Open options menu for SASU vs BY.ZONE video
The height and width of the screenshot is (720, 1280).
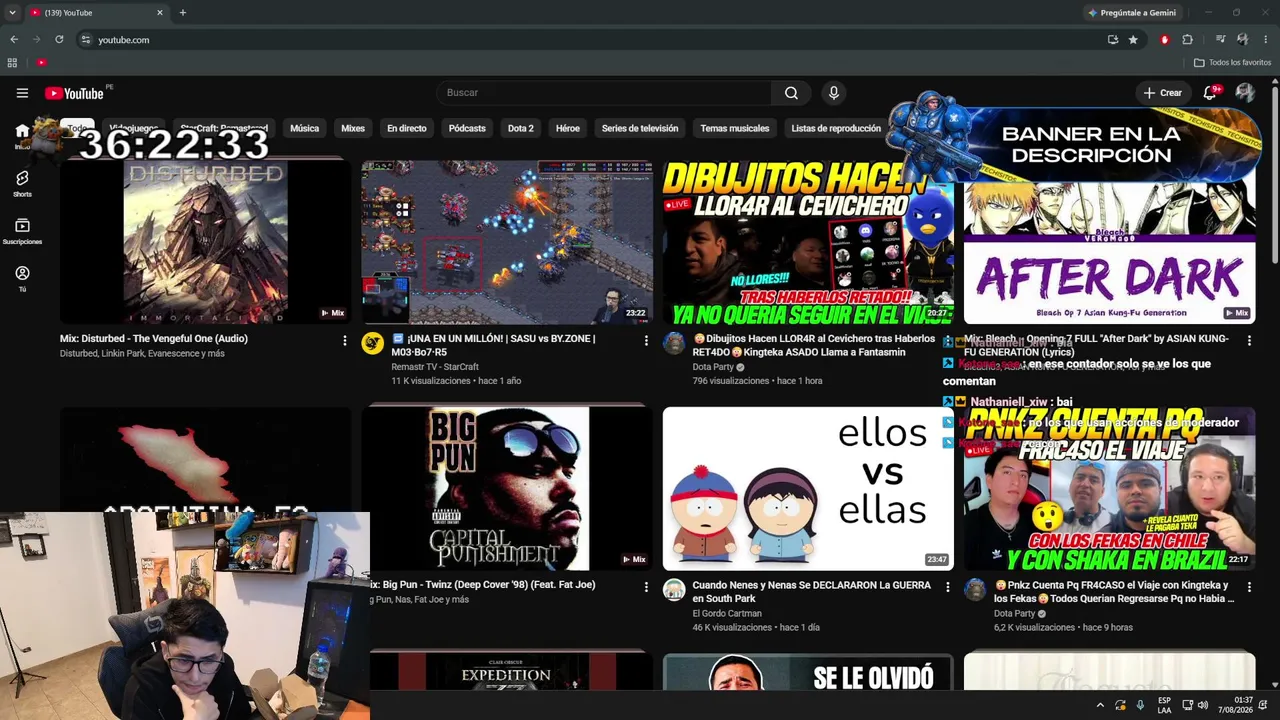coord(646,341)
